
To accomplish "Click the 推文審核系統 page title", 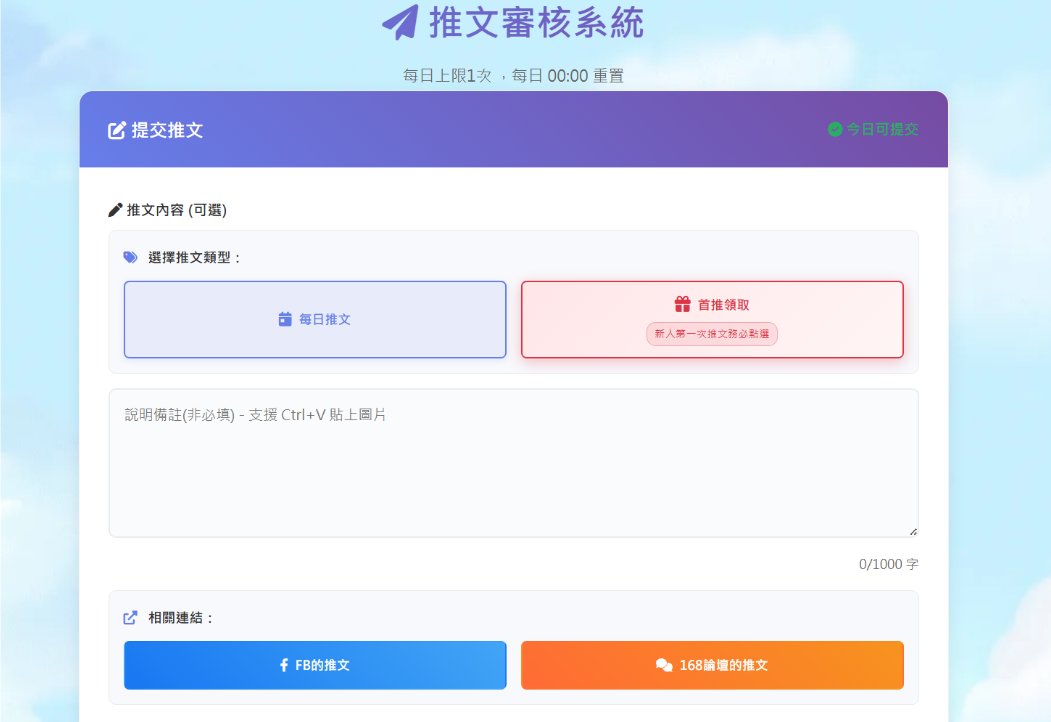I will [536, 22].
